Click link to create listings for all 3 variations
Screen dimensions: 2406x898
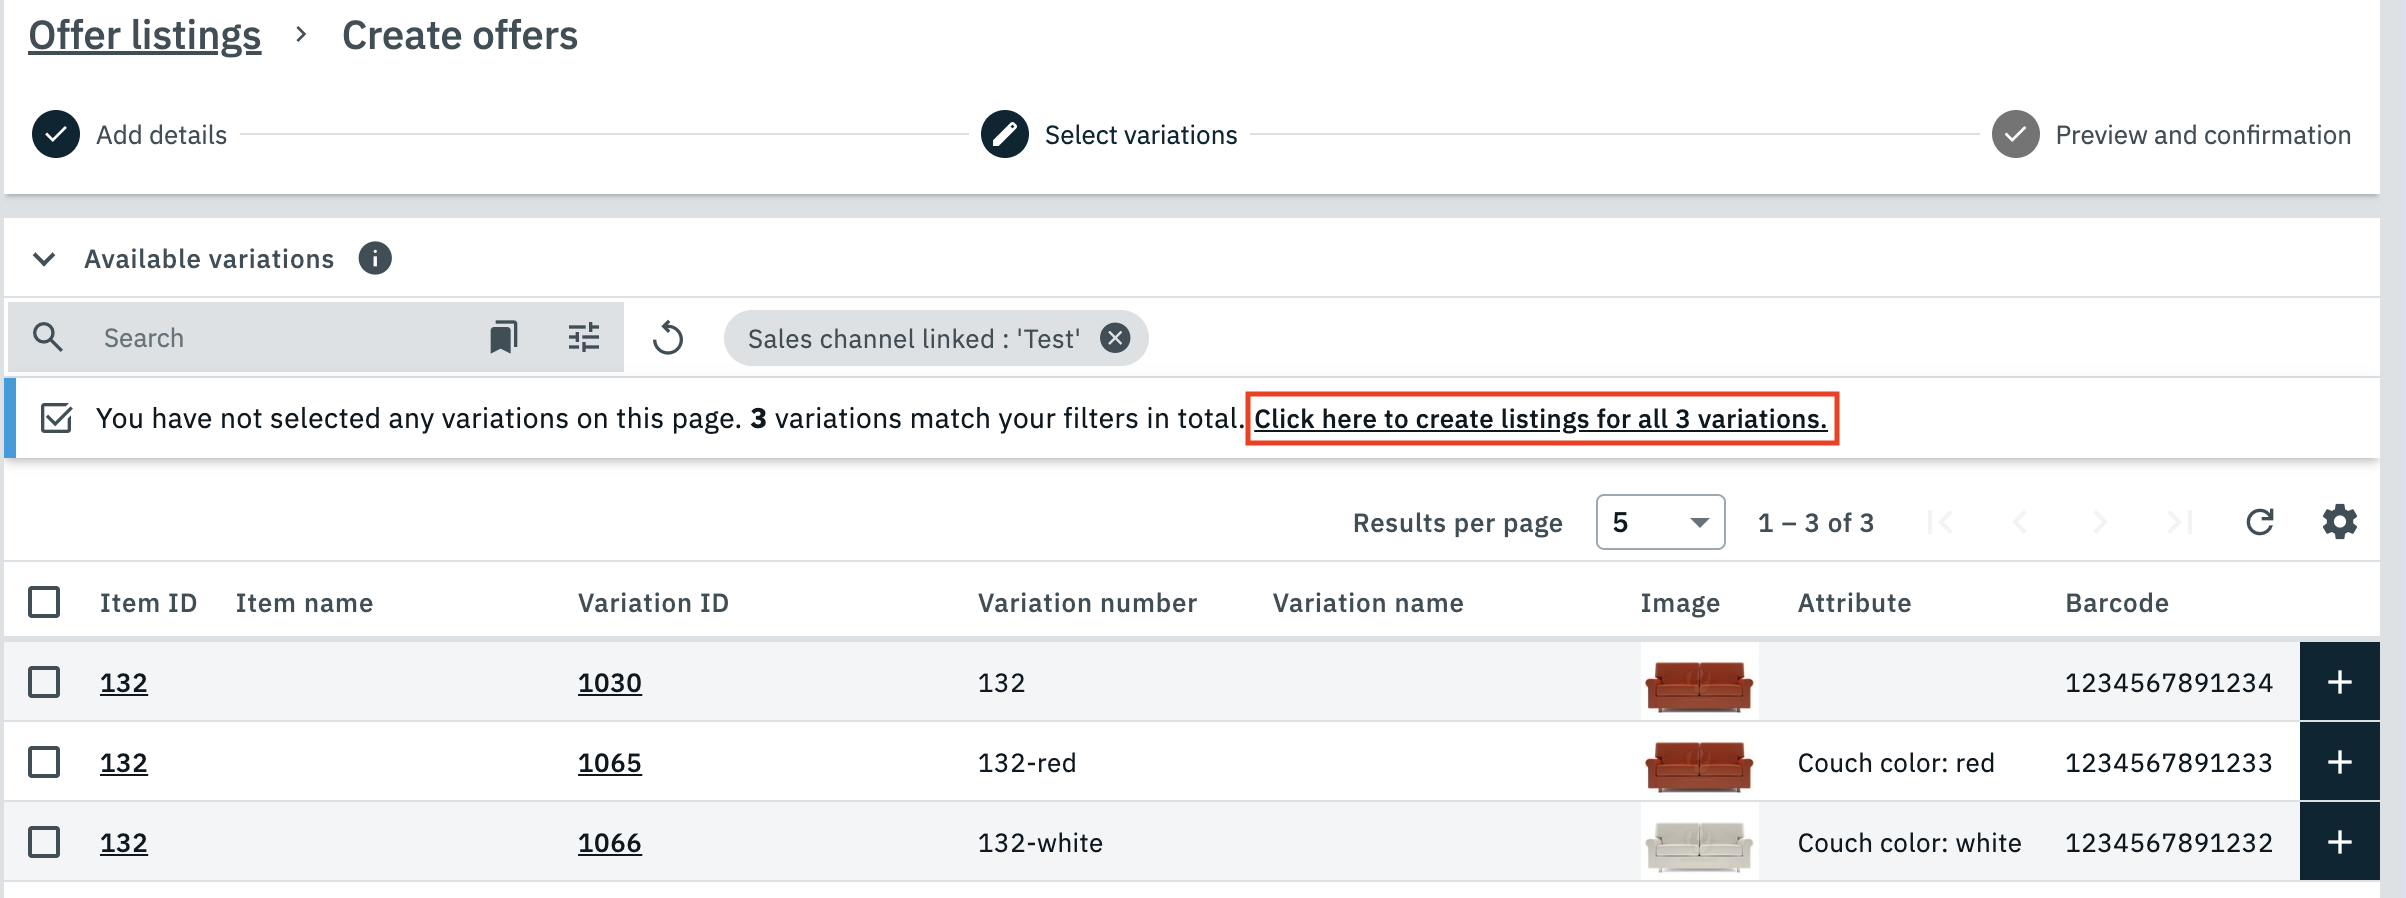[x=1540, y=418]
